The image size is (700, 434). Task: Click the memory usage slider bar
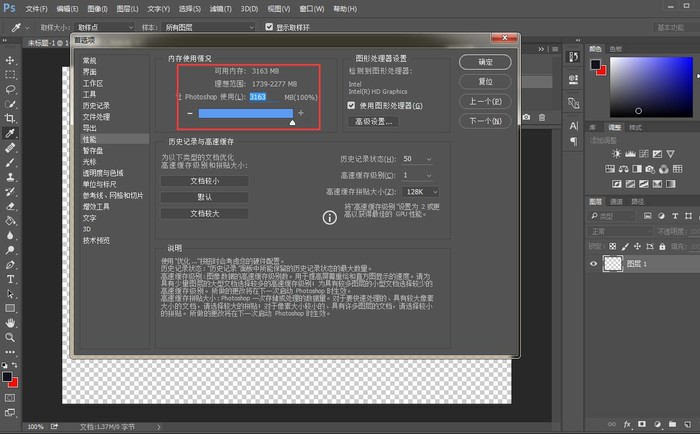246,113
